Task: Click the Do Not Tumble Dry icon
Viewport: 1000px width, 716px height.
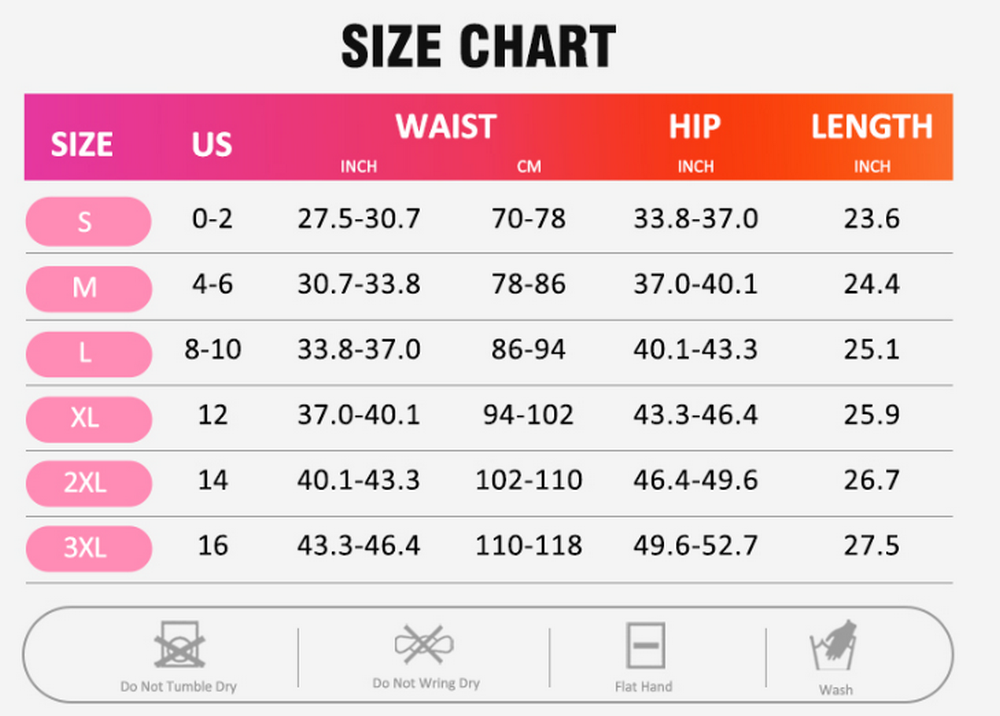Action: [x=179, y=645]
